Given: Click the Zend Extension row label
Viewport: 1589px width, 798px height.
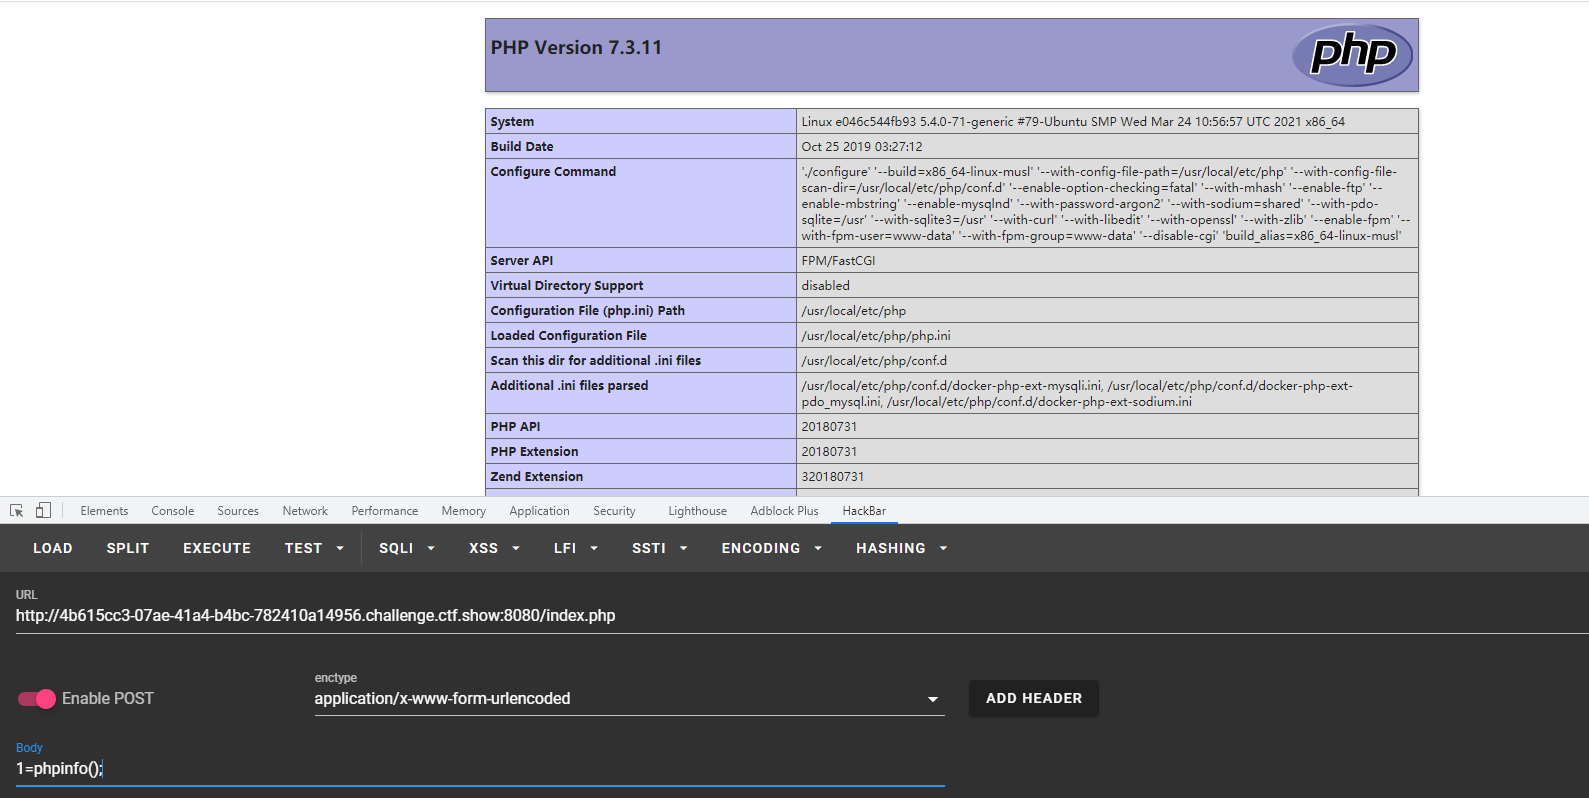Looking at the screenshot, I should (537, 476).
